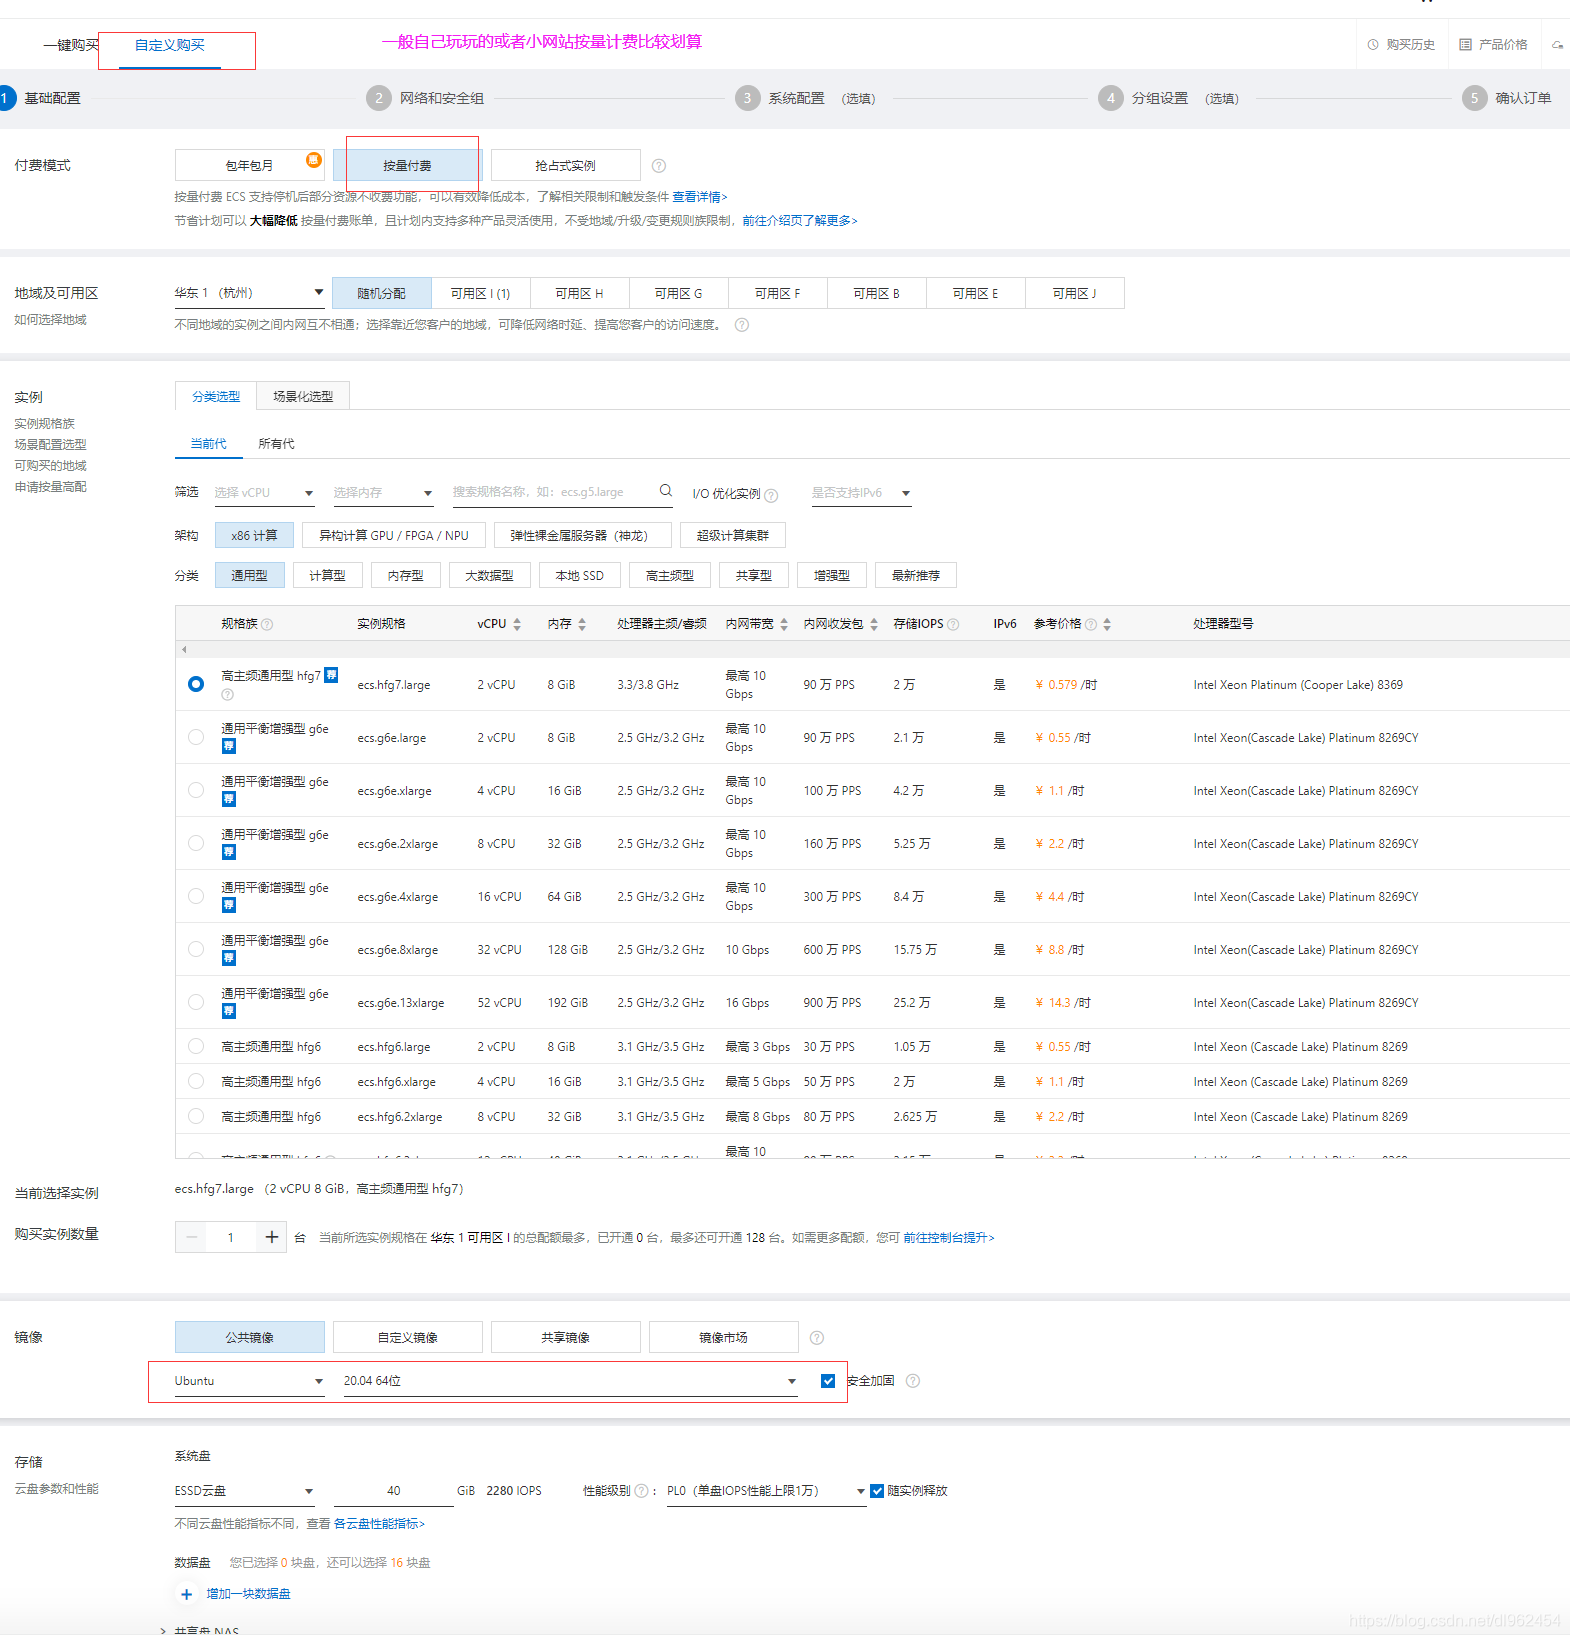Viewport: 1570px width, 1639px height.
Task: Click plus icon to add data disk
Action: tap(186, 1594)
